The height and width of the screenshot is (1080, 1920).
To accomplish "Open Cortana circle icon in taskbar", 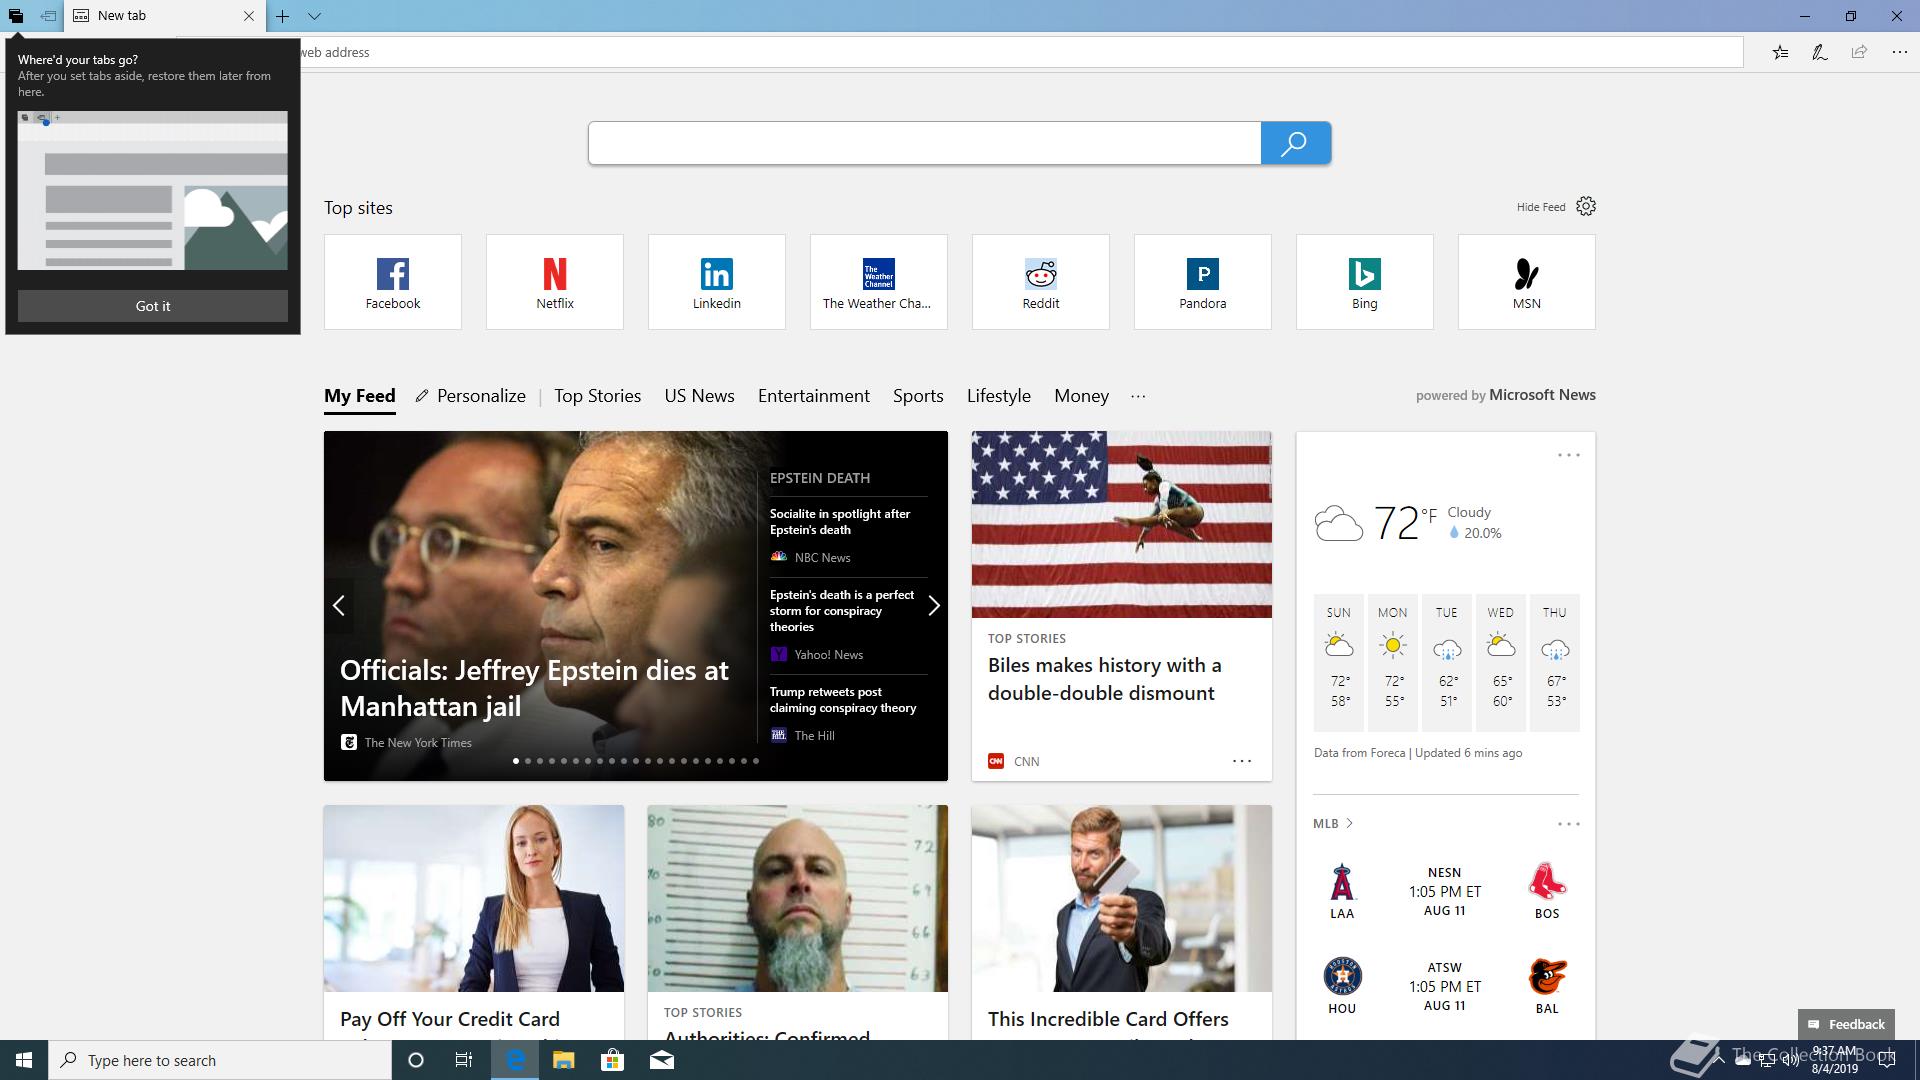I will (x=416, y=1060).
